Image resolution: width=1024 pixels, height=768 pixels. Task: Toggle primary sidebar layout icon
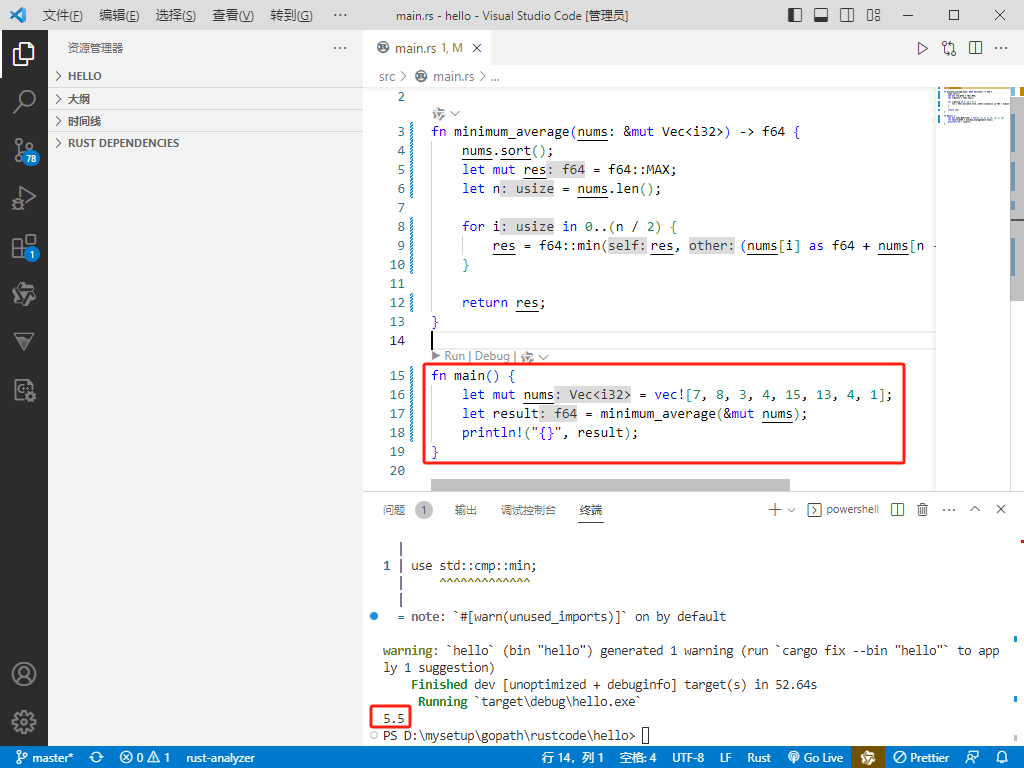pyautogui.click(x=795, y=15)
